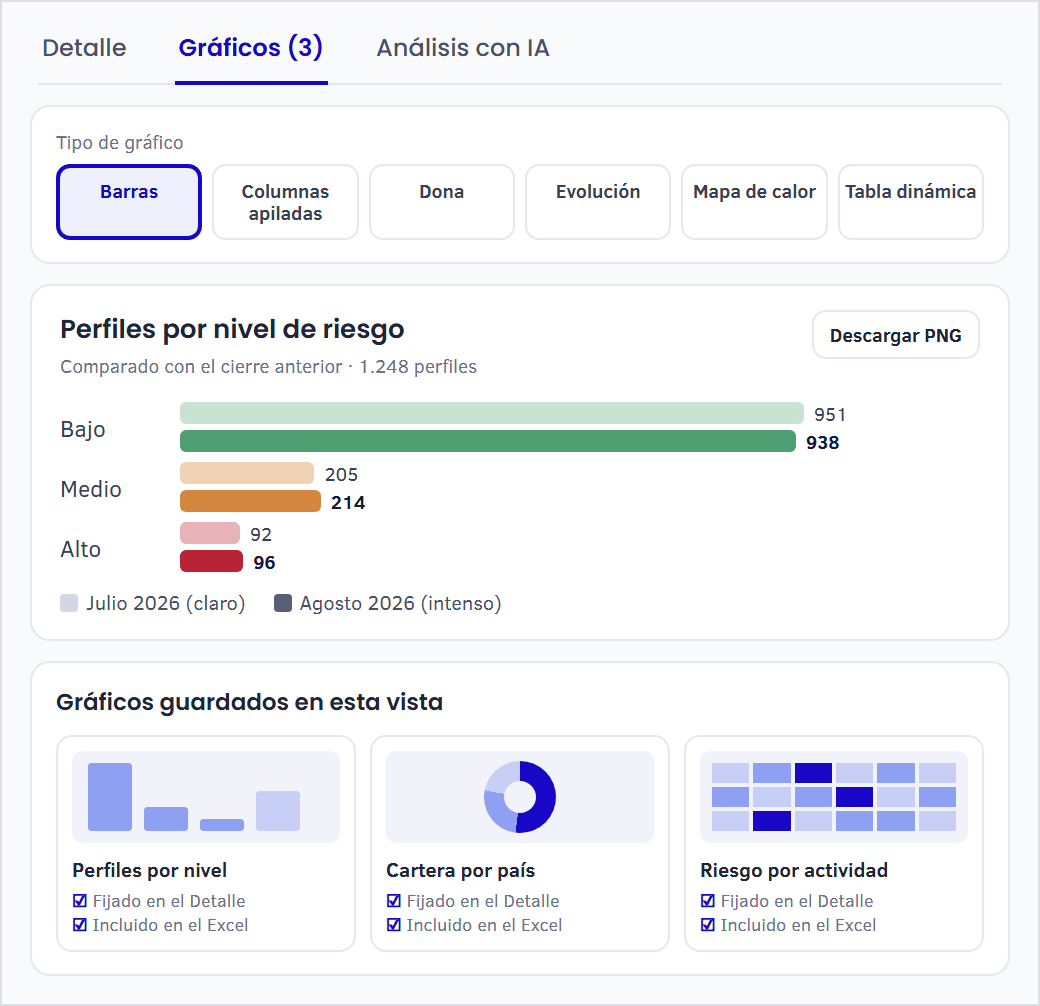Click the Perfiles por nivel card title
1040x1006 pixels.
click(149, 869)
